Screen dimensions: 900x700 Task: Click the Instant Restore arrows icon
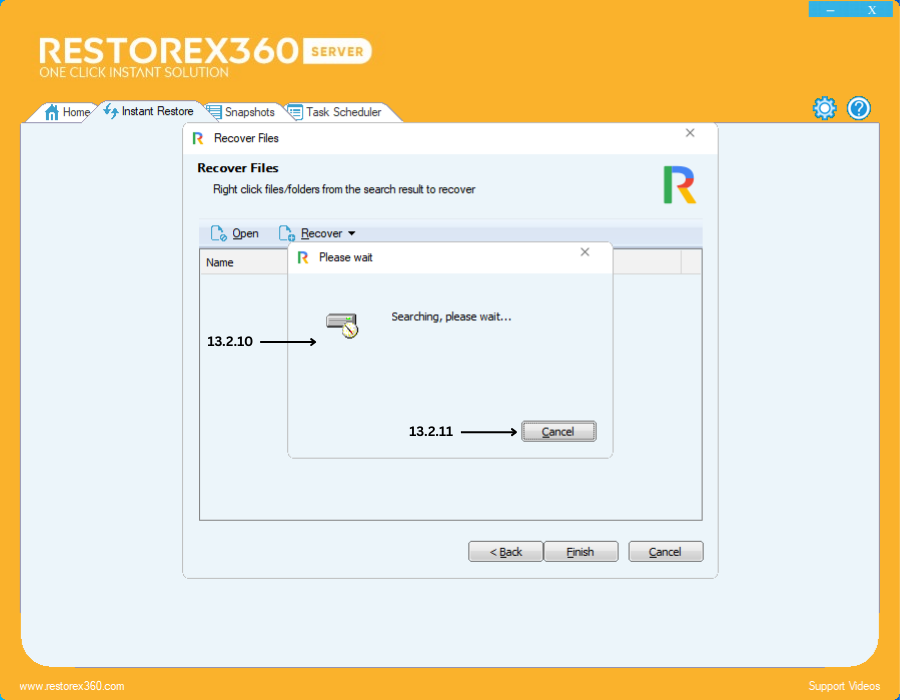click(111, 111)
